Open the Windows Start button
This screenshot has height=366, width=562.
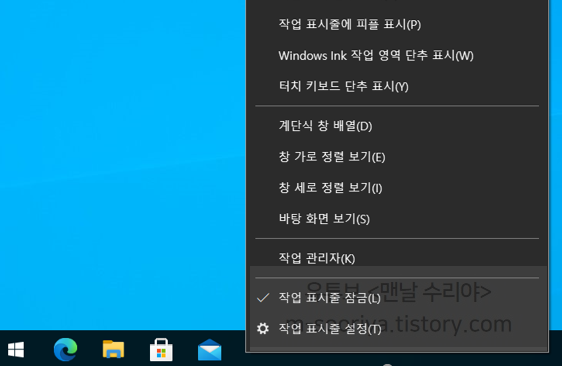point(16,350)
